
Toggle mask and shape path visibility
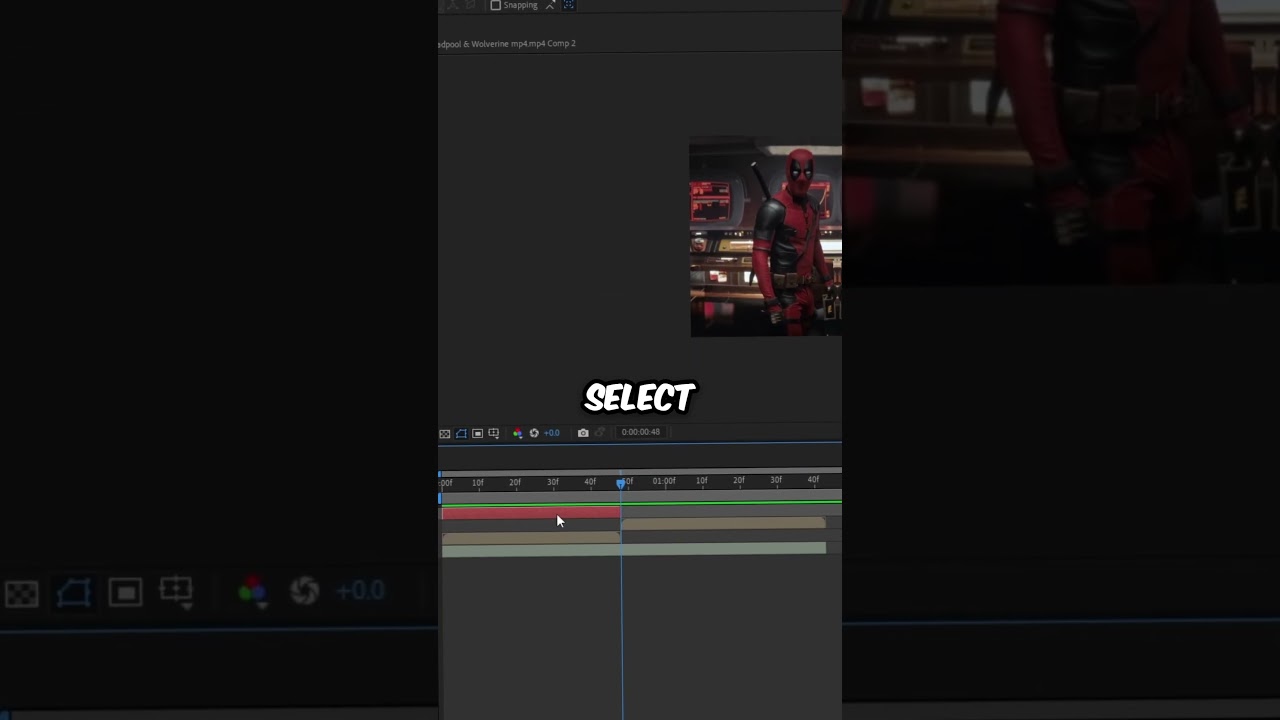[x=461, y=433]
